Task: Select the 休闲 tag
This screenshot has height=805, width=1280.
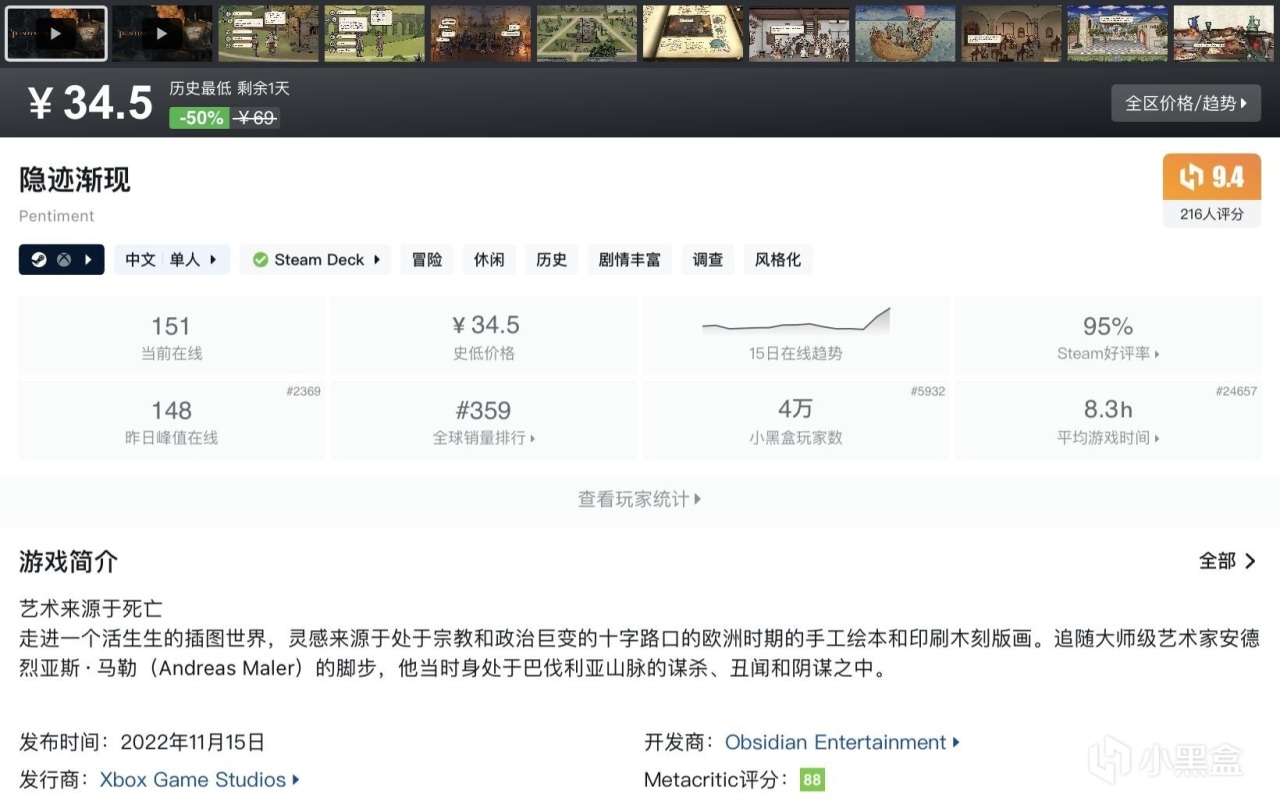Action: 489,260
